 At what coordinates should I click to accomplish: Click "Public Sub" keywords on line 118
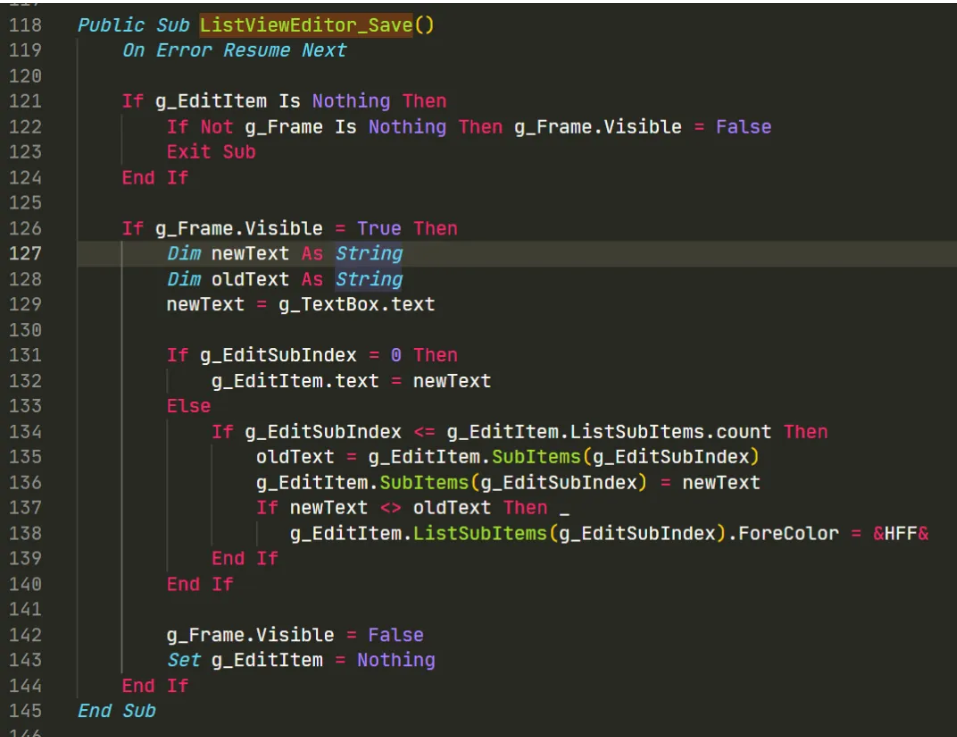(x=134, y=25)
